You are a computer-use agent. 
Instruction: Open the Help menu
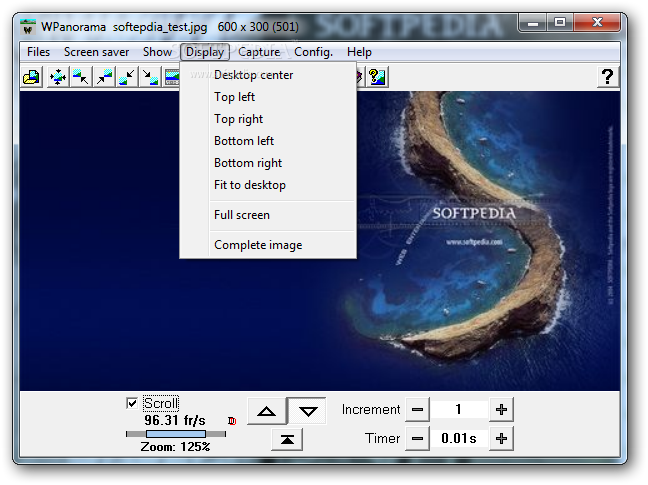point(359,52)
